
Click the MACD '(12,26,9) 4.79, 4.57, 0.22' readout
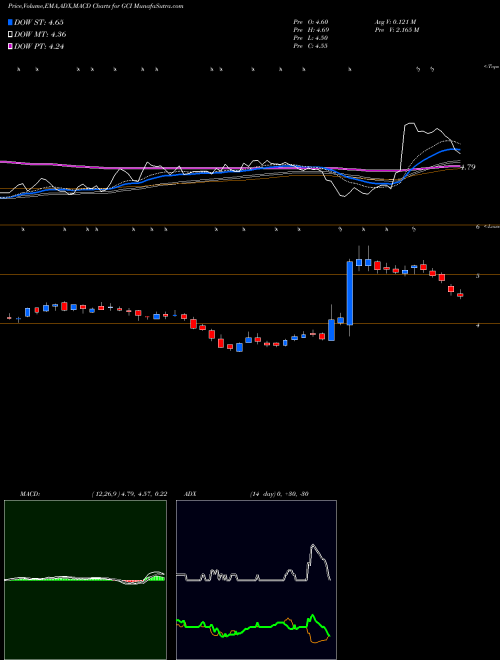coord(129,494)
